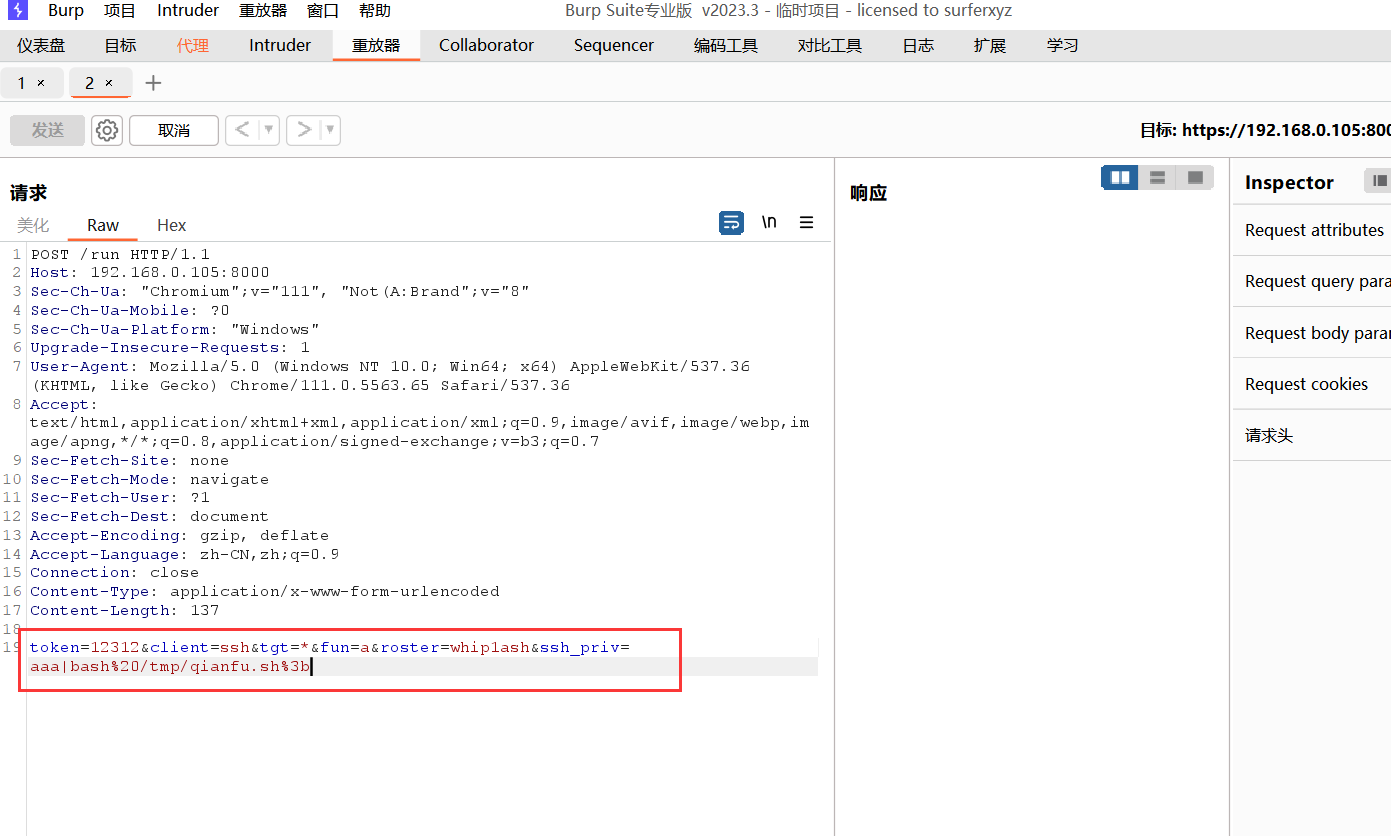Click the 响应 response panel heading
Viewport: 1391px width, 836px height.
point(869,193)
